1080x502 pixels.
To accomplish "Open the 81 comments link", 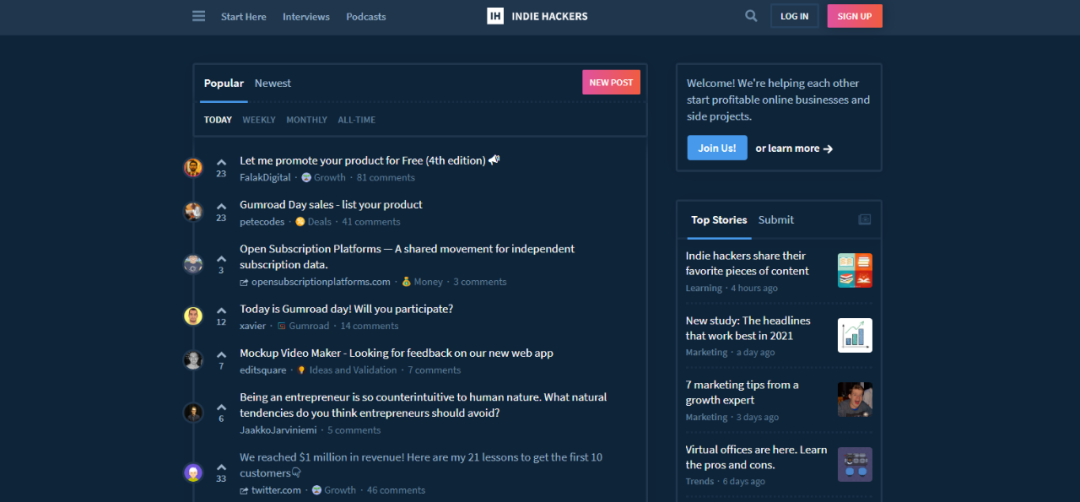I will click(x=386, y=178).
